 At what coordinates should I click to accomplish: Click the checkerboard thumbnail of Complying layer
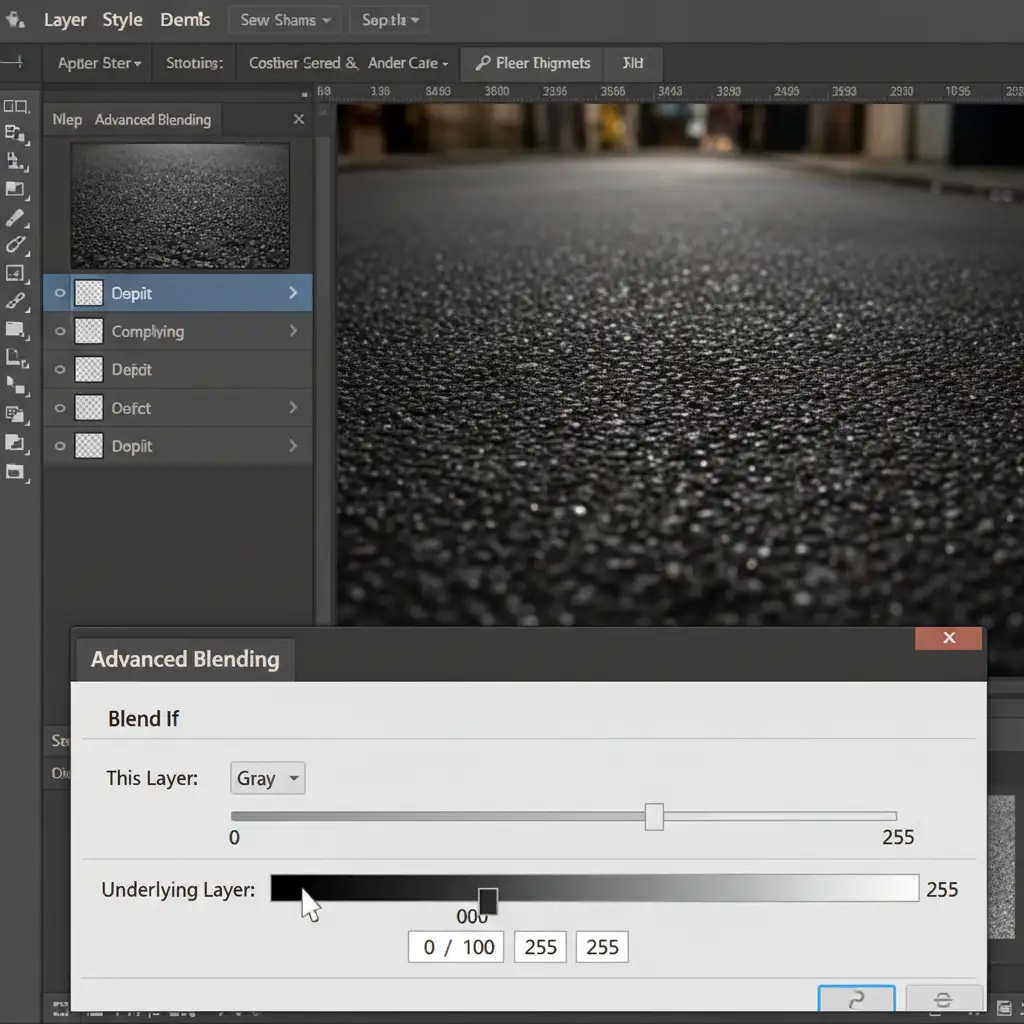pyautogui.click(x=89, y=331)
